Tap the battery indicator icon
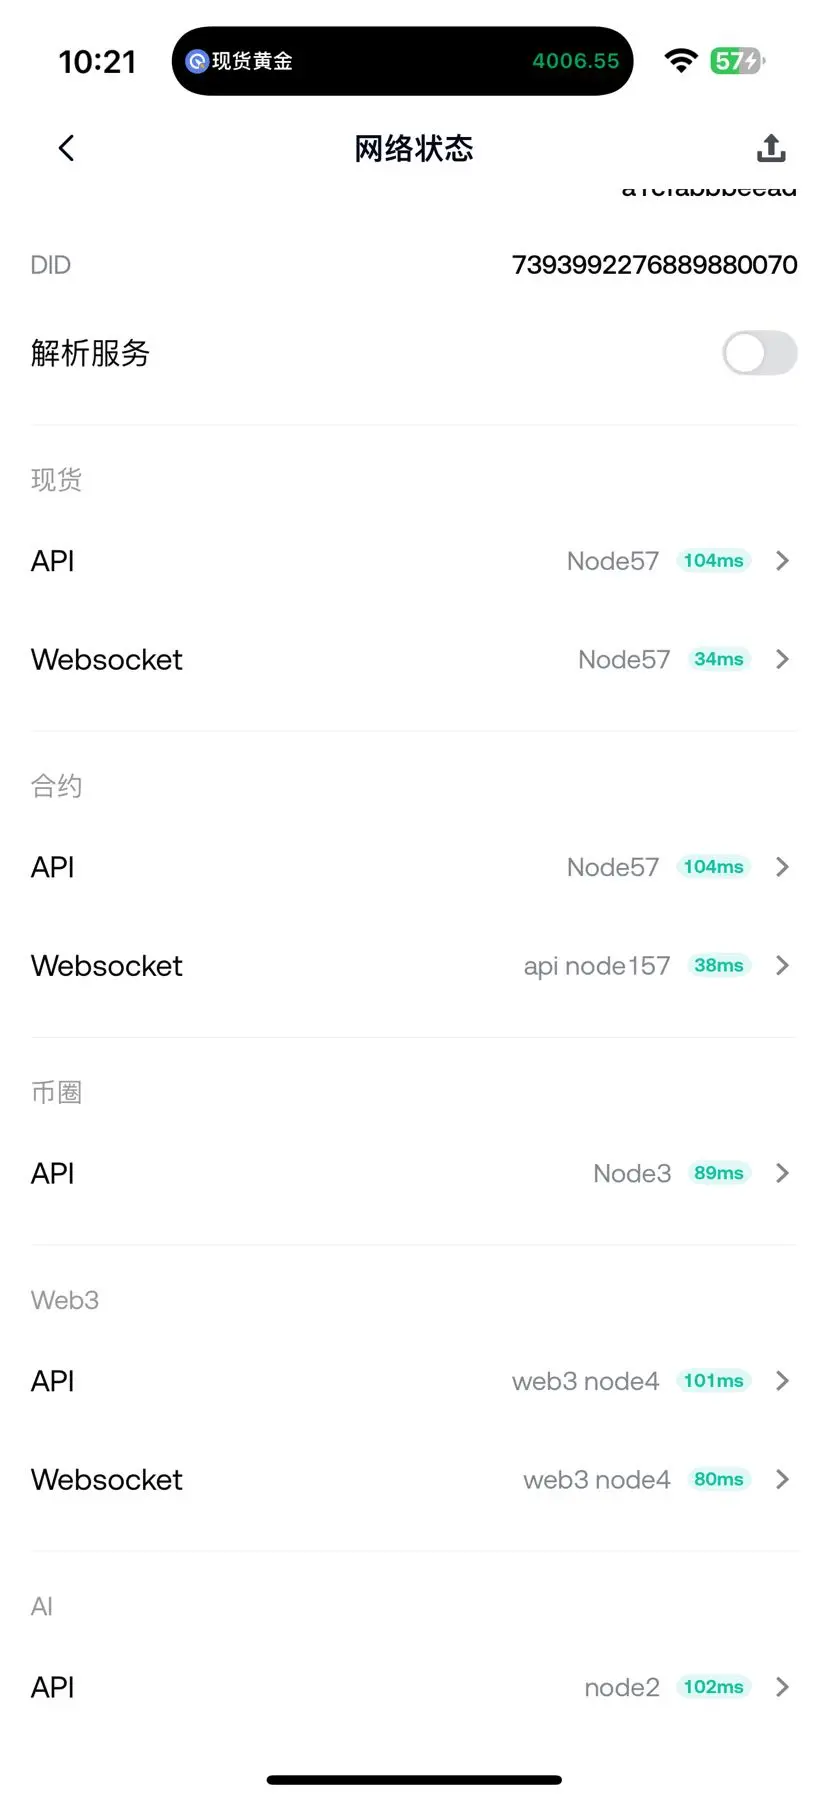 coord(738,61)
